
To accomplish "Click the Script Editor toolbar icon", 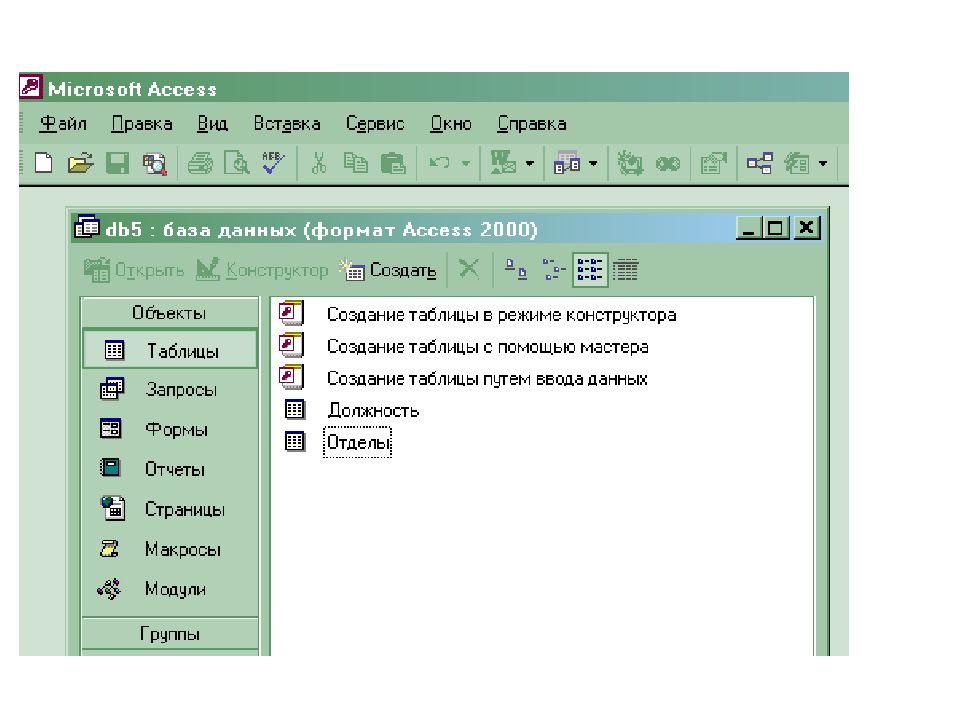I will click(667, 164).
